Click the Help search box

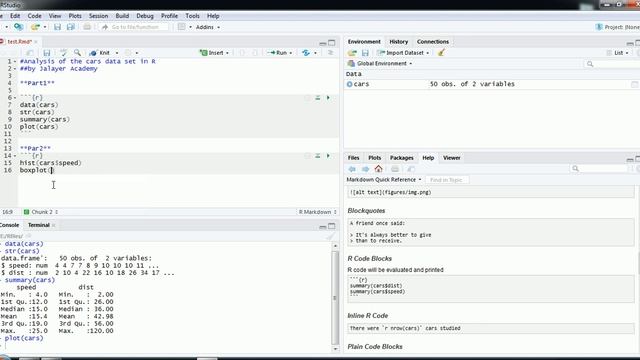pos(600,169)
